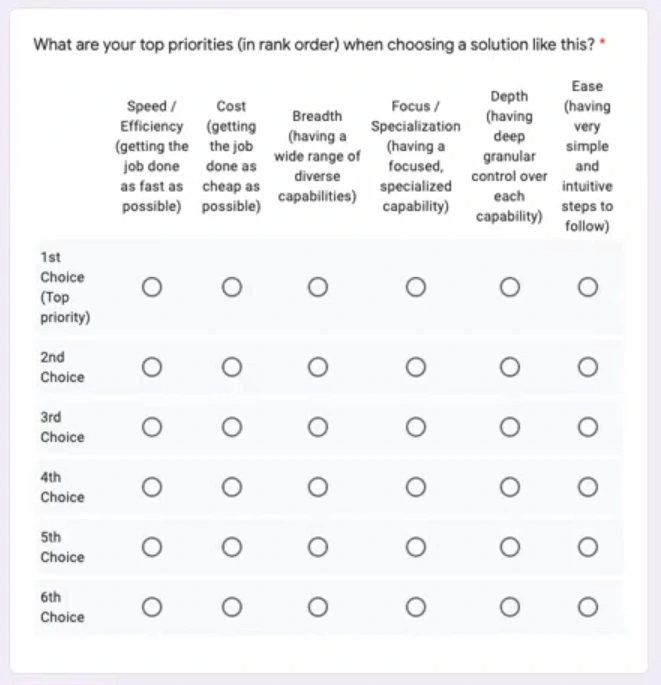Pick Speed / Efficiency as 5th Choice
The height and width of the screenshot is (685, 661).
[x=152, y=547]
